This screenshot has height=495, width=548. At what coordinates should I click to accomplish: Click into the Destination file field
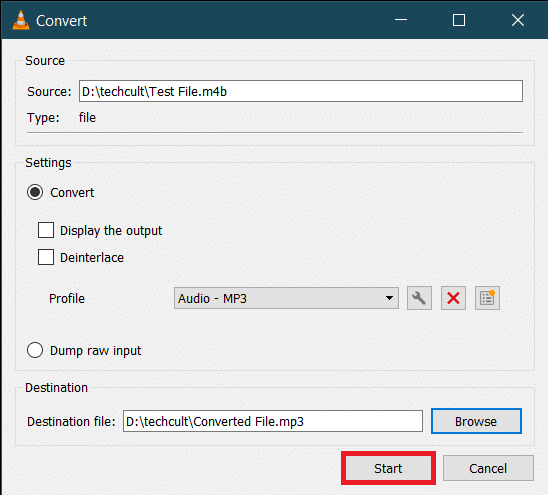coord(273,421)
